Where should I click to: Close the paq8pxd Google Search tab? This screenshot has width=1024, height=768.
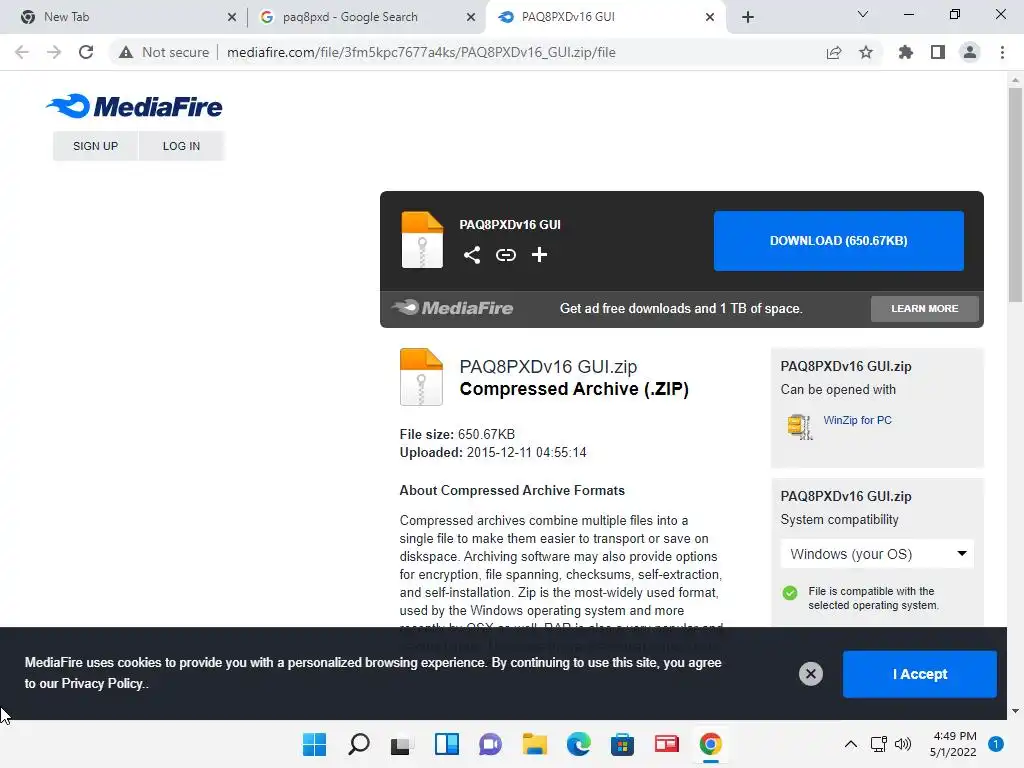(471, 17)
